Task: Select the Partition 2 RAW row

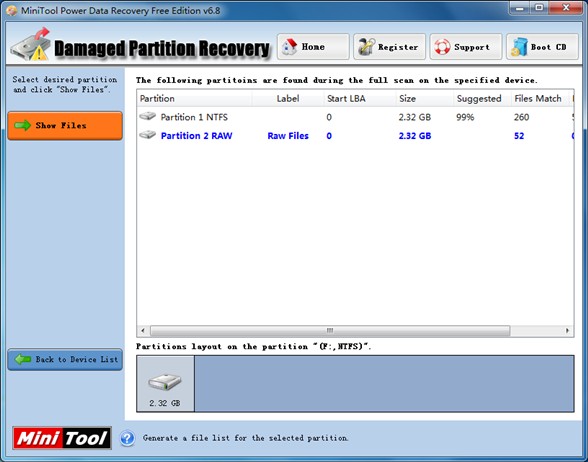Action: click(355, 136)
